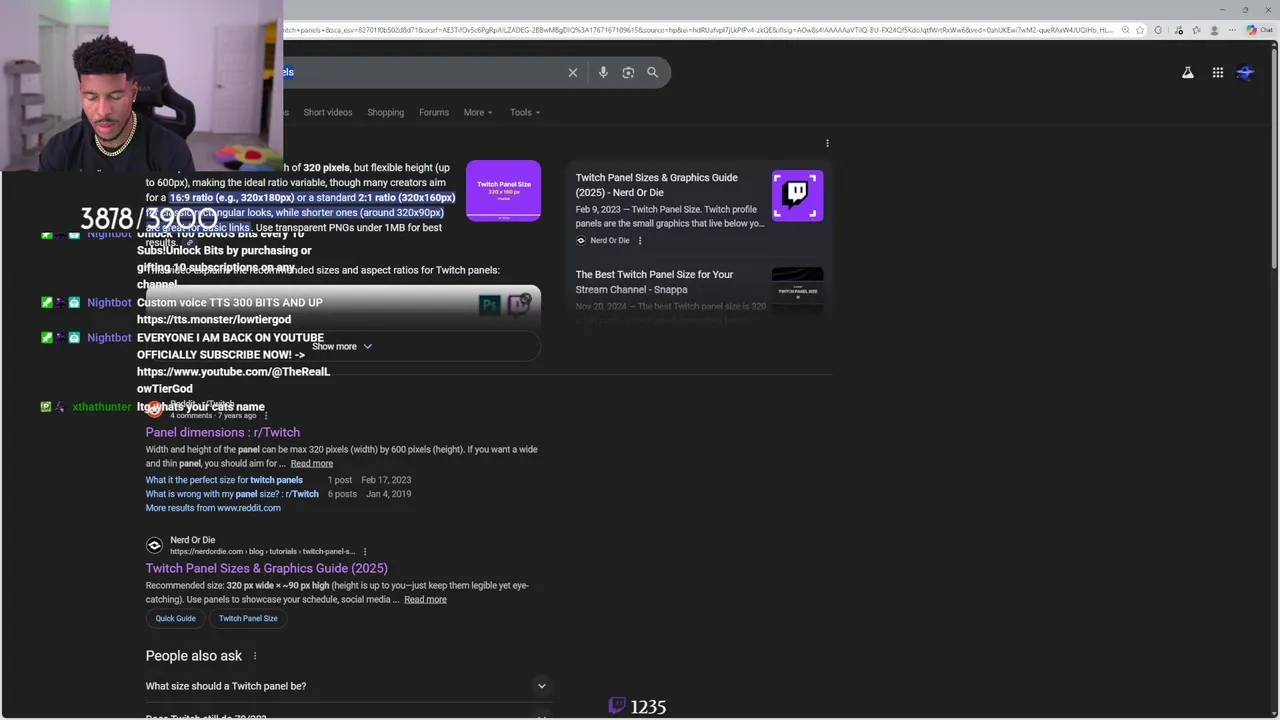The width and height of the screenshot is (1280, 720).
Task: Switch to the Short videos tab
Action: click(x=328, y=112)
